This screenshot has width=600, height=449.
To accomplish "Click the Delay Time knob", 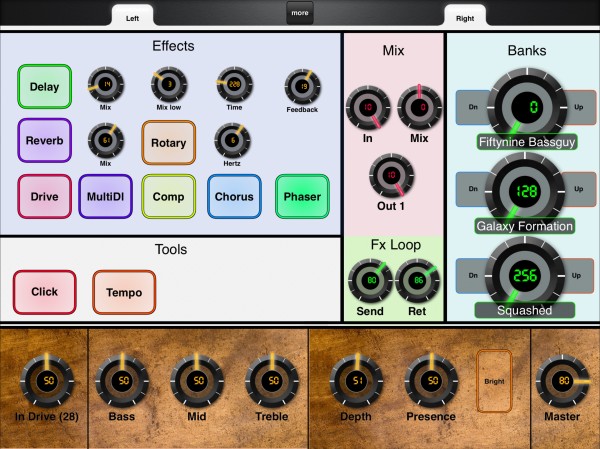I will [x=235, y=84].
